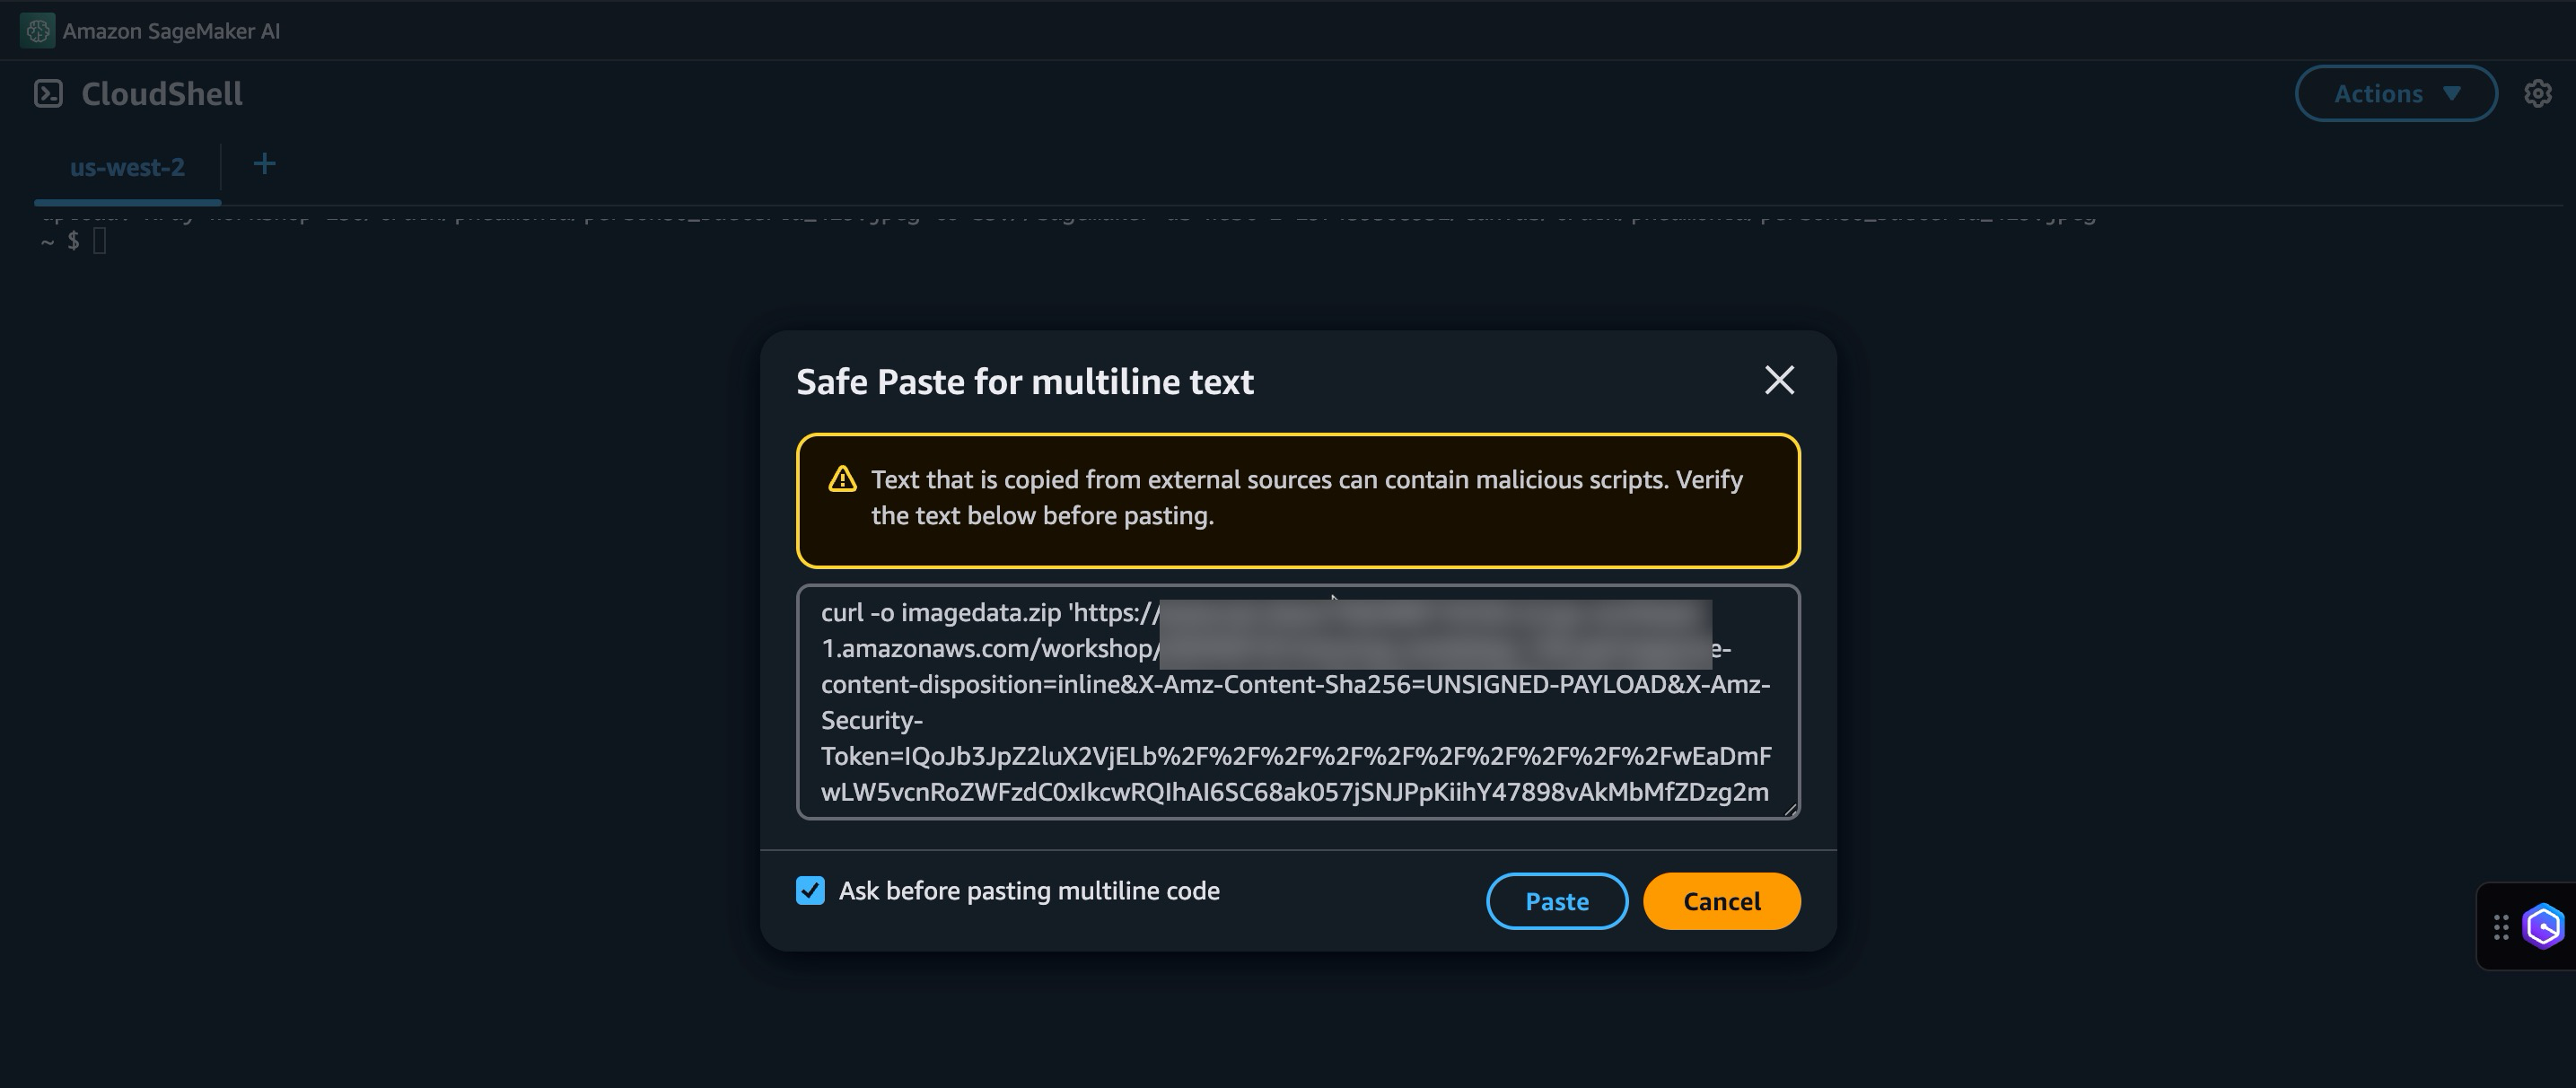Click the malicious scripts warning message

[x=1306, y=498]
